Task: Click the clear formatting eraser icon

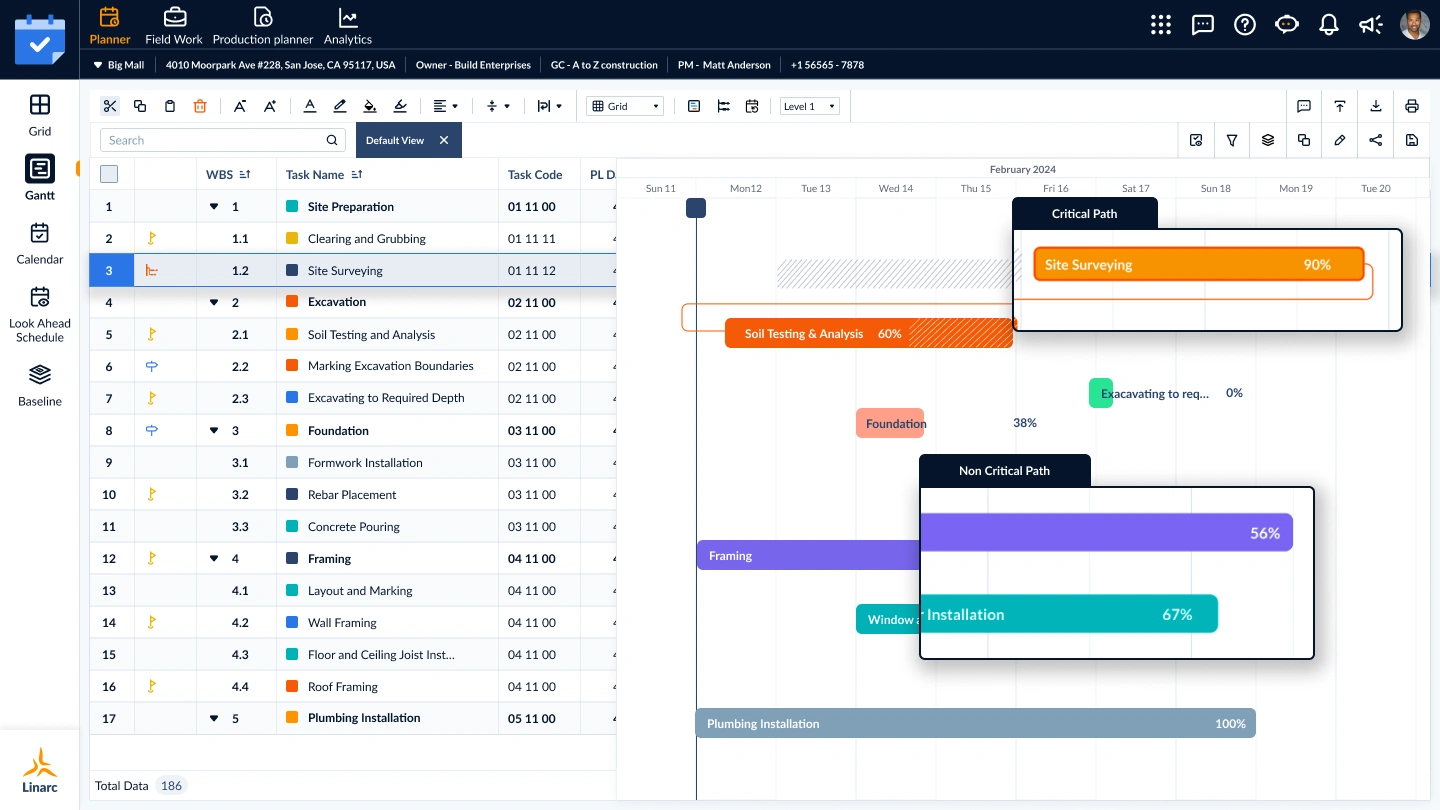Action: [400, 106]
